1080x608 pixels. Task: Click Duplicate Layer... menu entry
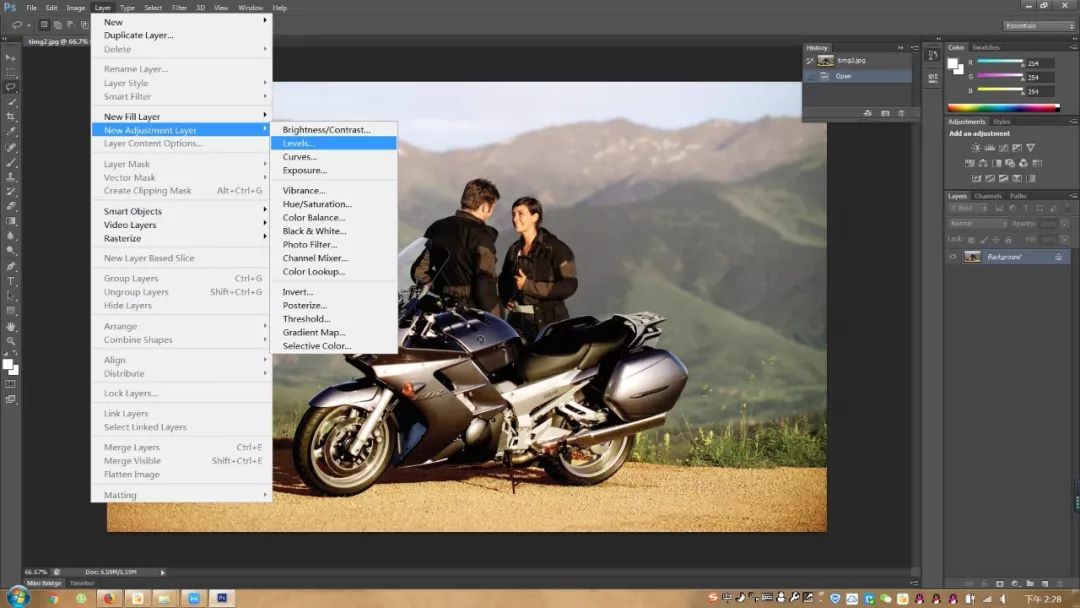[x=139, y=35]
